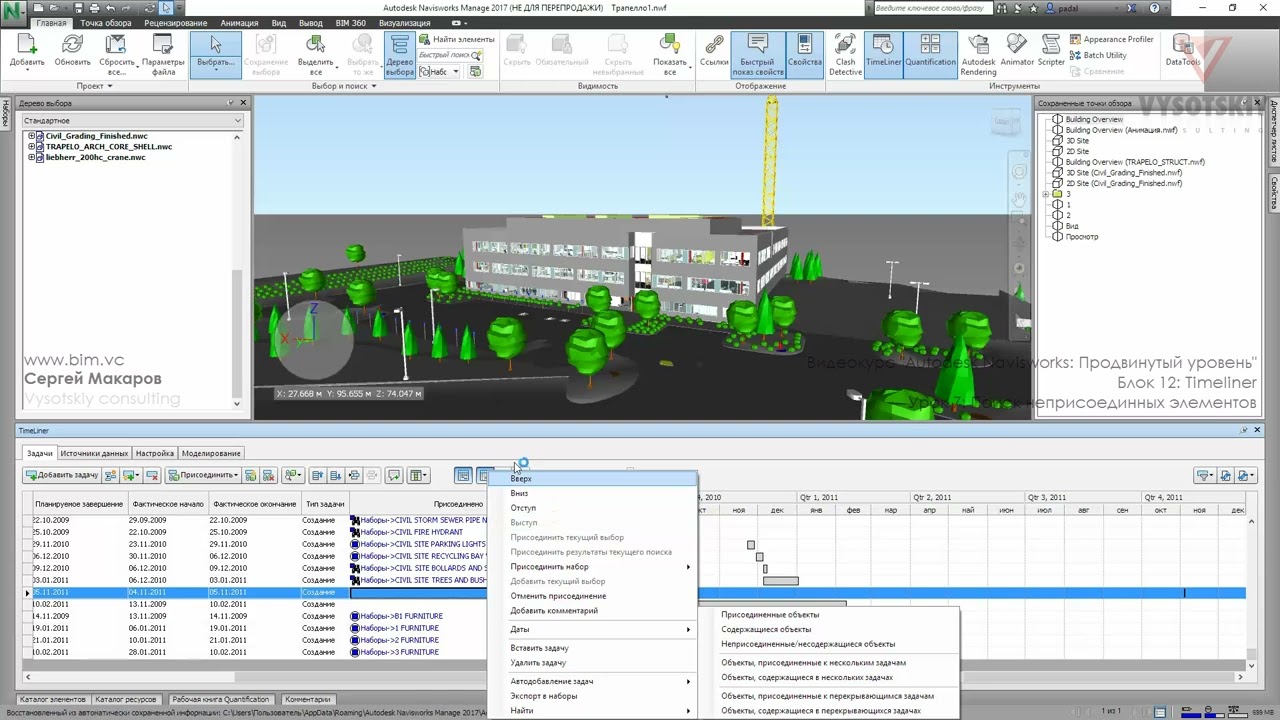Switch to Точка обзора ribbon tab

[x=105, y=23]
